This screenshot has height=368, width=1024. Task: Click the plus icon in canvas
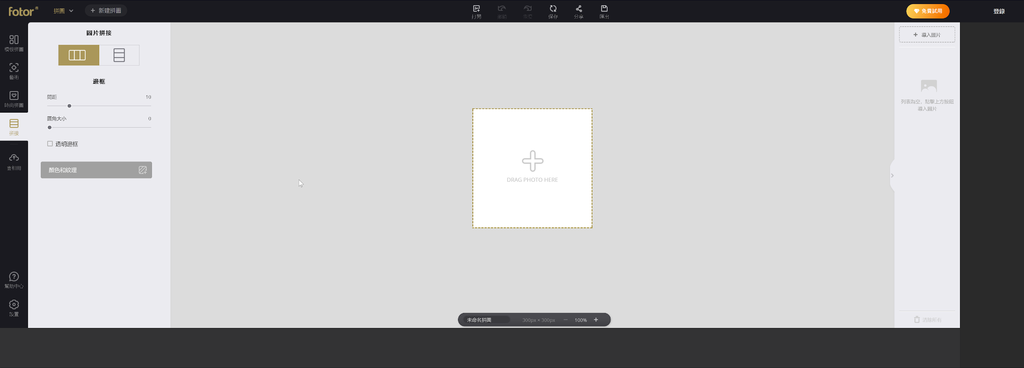(532, 161)
